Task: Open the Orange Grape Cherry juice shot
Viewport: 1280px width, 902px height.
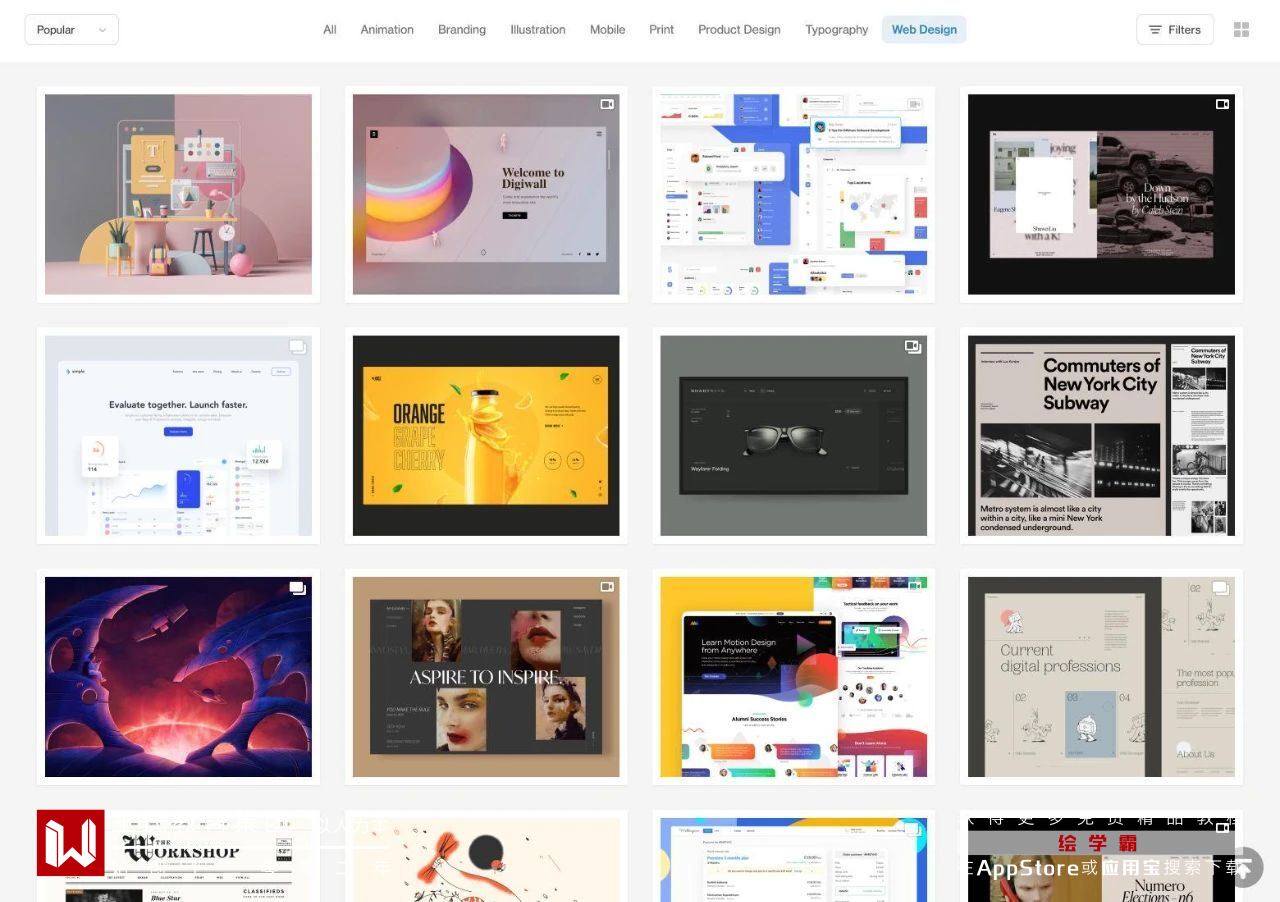Action: point(486,436)
